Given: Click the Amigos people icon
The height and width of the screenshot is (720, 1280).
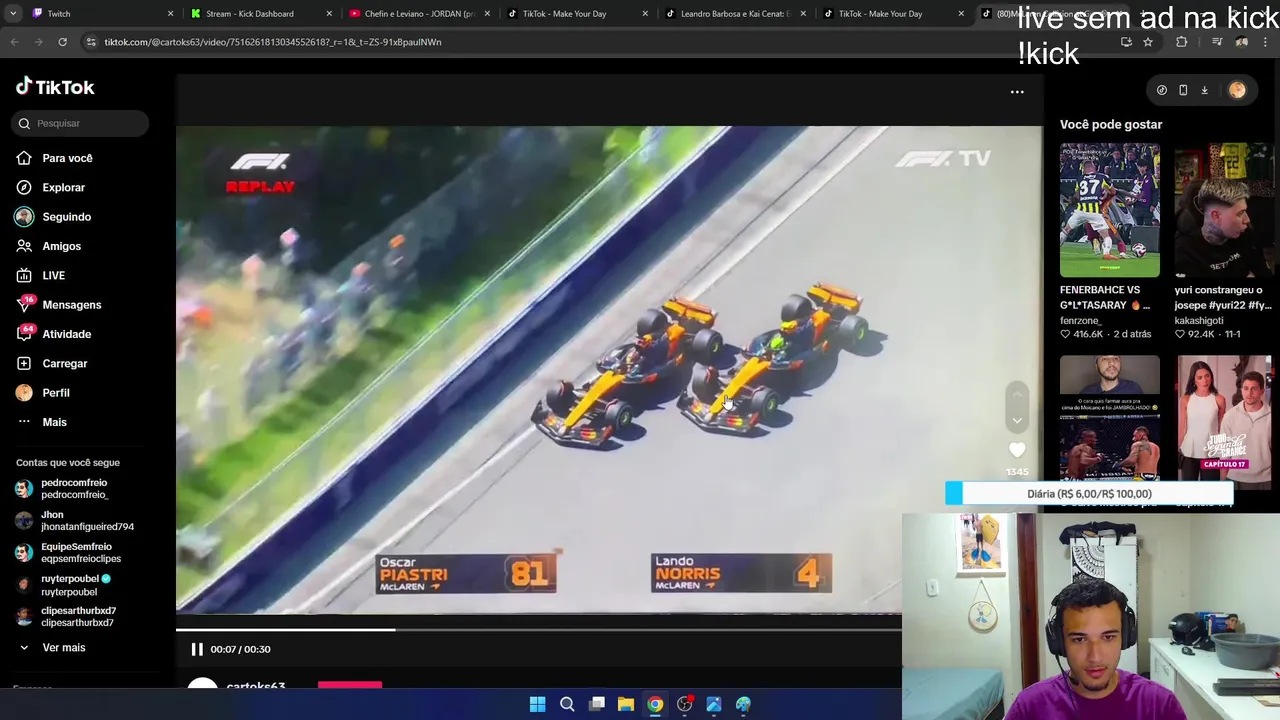Looking at the screenshot, I should pos(24,246).
